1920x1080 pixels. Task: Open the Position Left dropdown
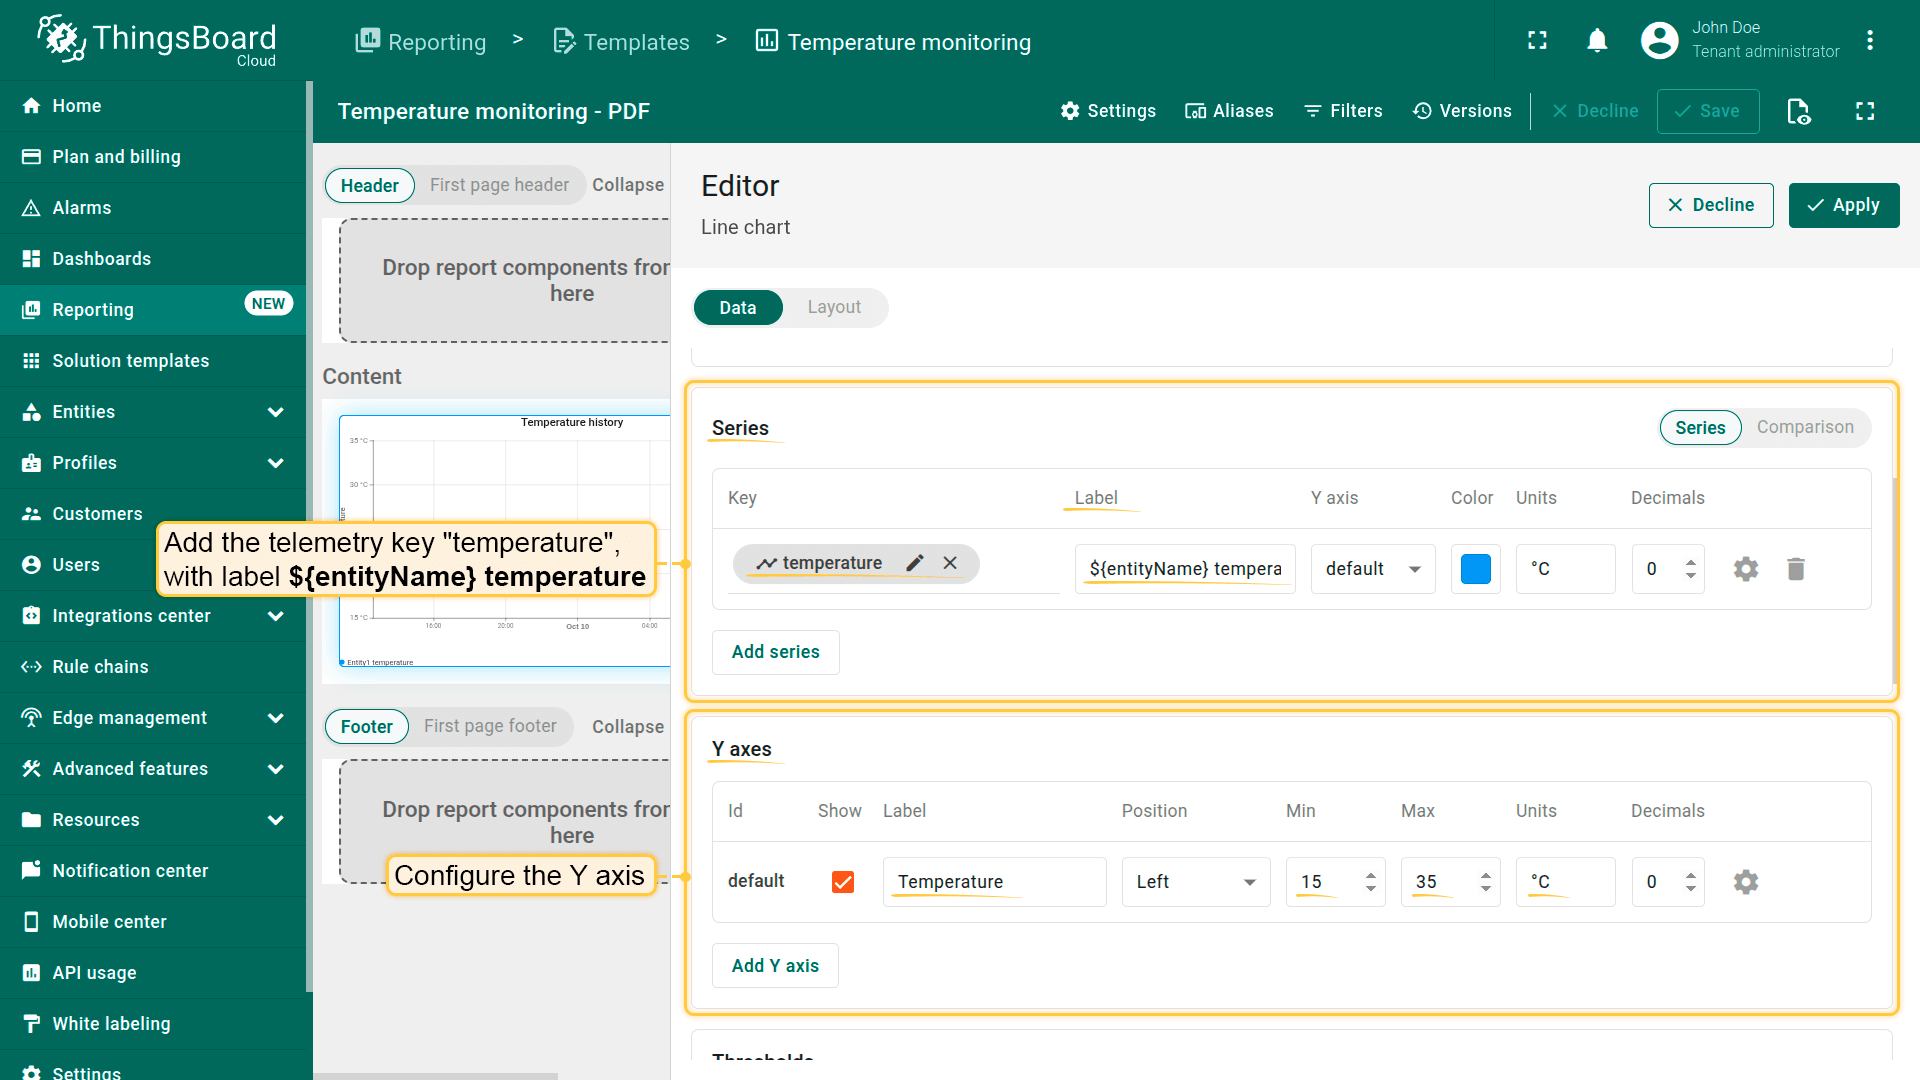pyautogui.click(x=1195, y=882)
